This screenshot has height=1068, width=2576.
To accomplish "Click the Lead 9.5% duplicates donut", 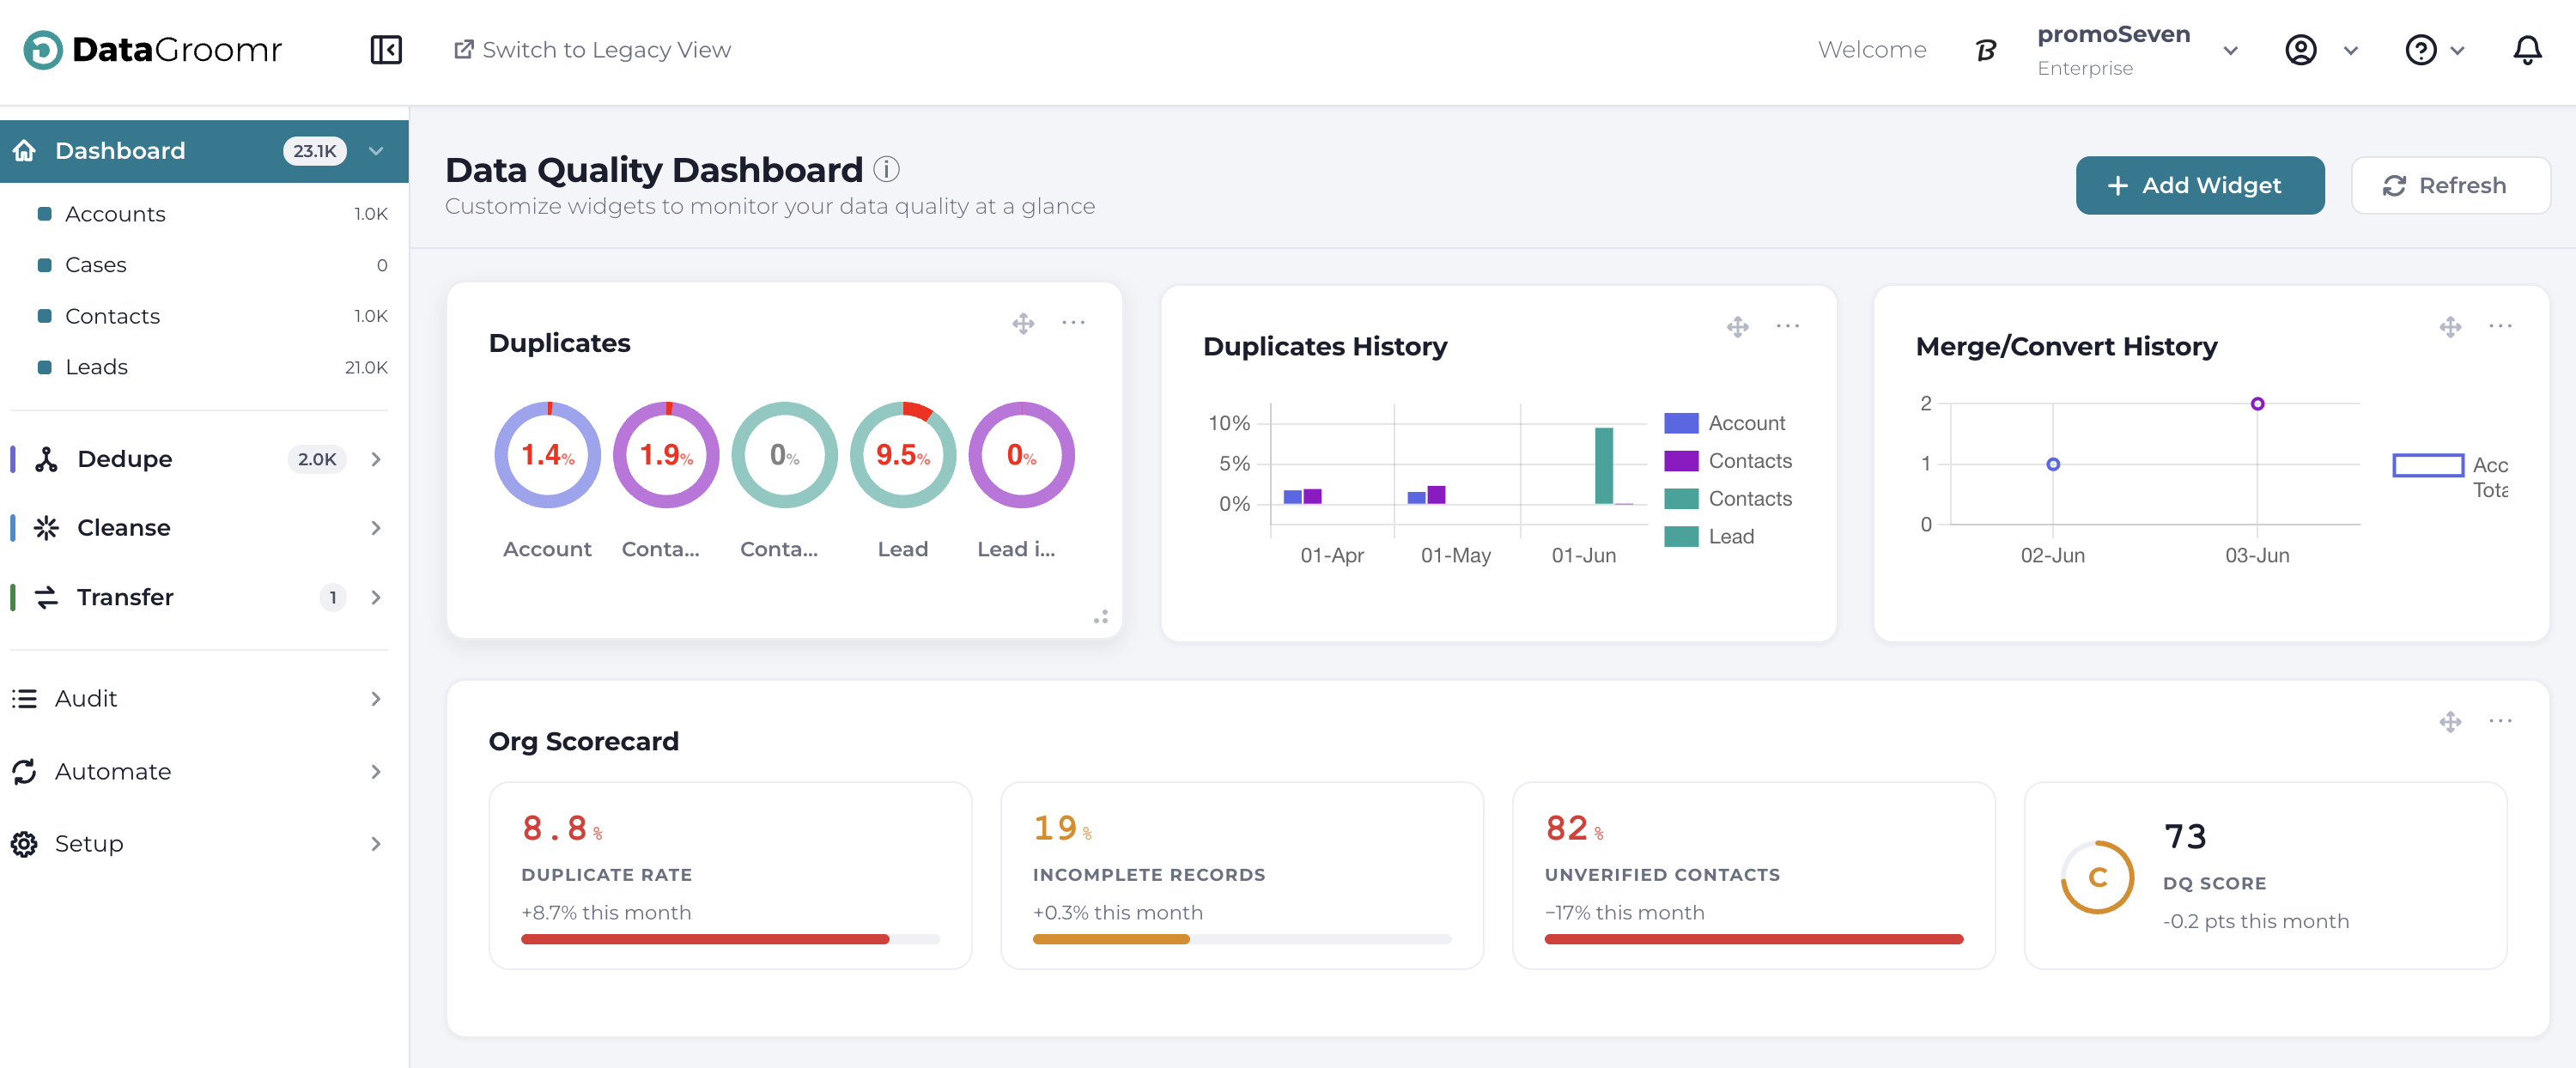I will pos(903,455).
